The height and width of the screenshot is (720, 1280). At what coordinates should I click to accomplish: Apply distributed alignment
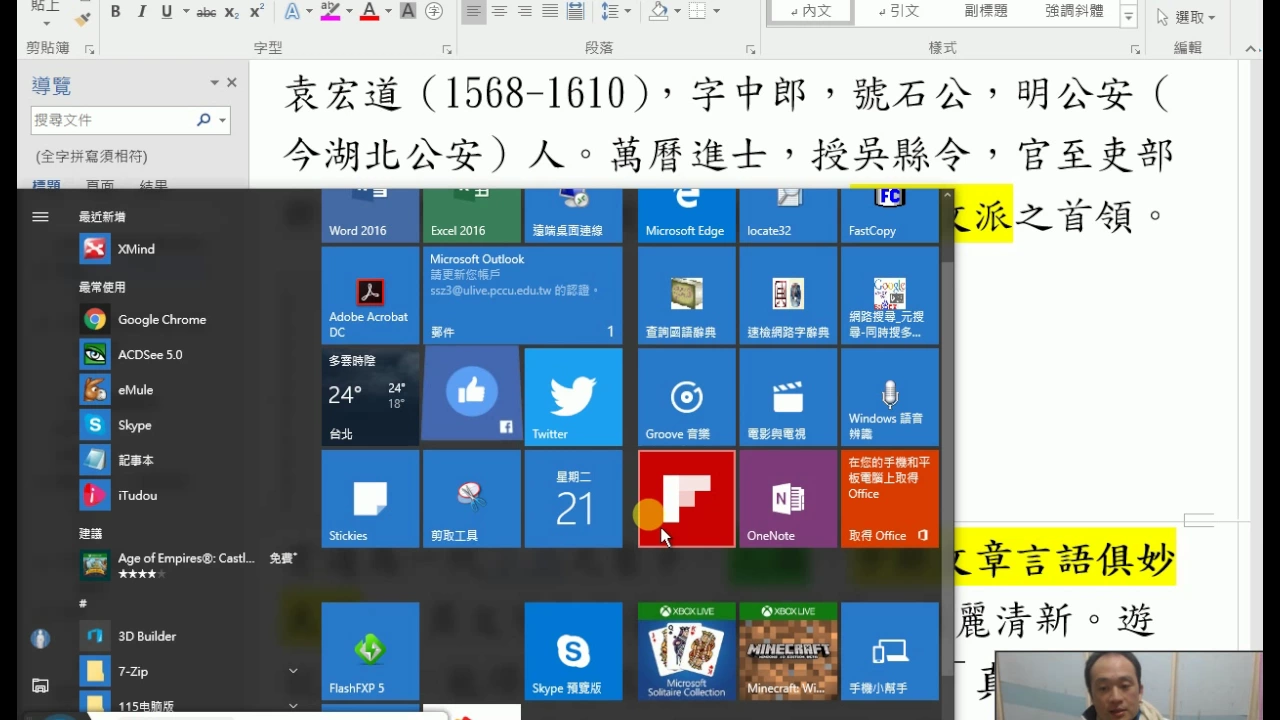coord(575,12)
